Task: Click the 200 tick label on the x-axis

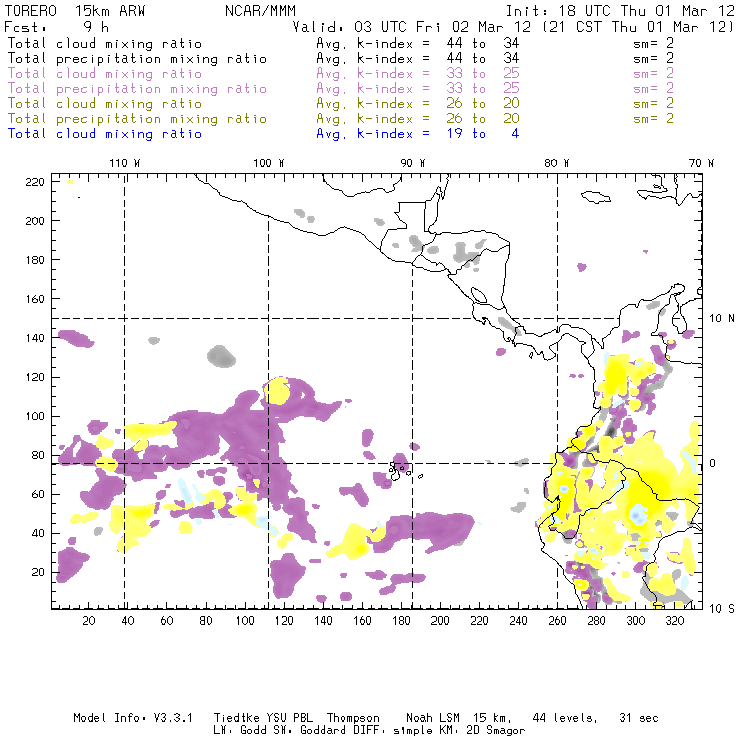Action: click(440, 621)
